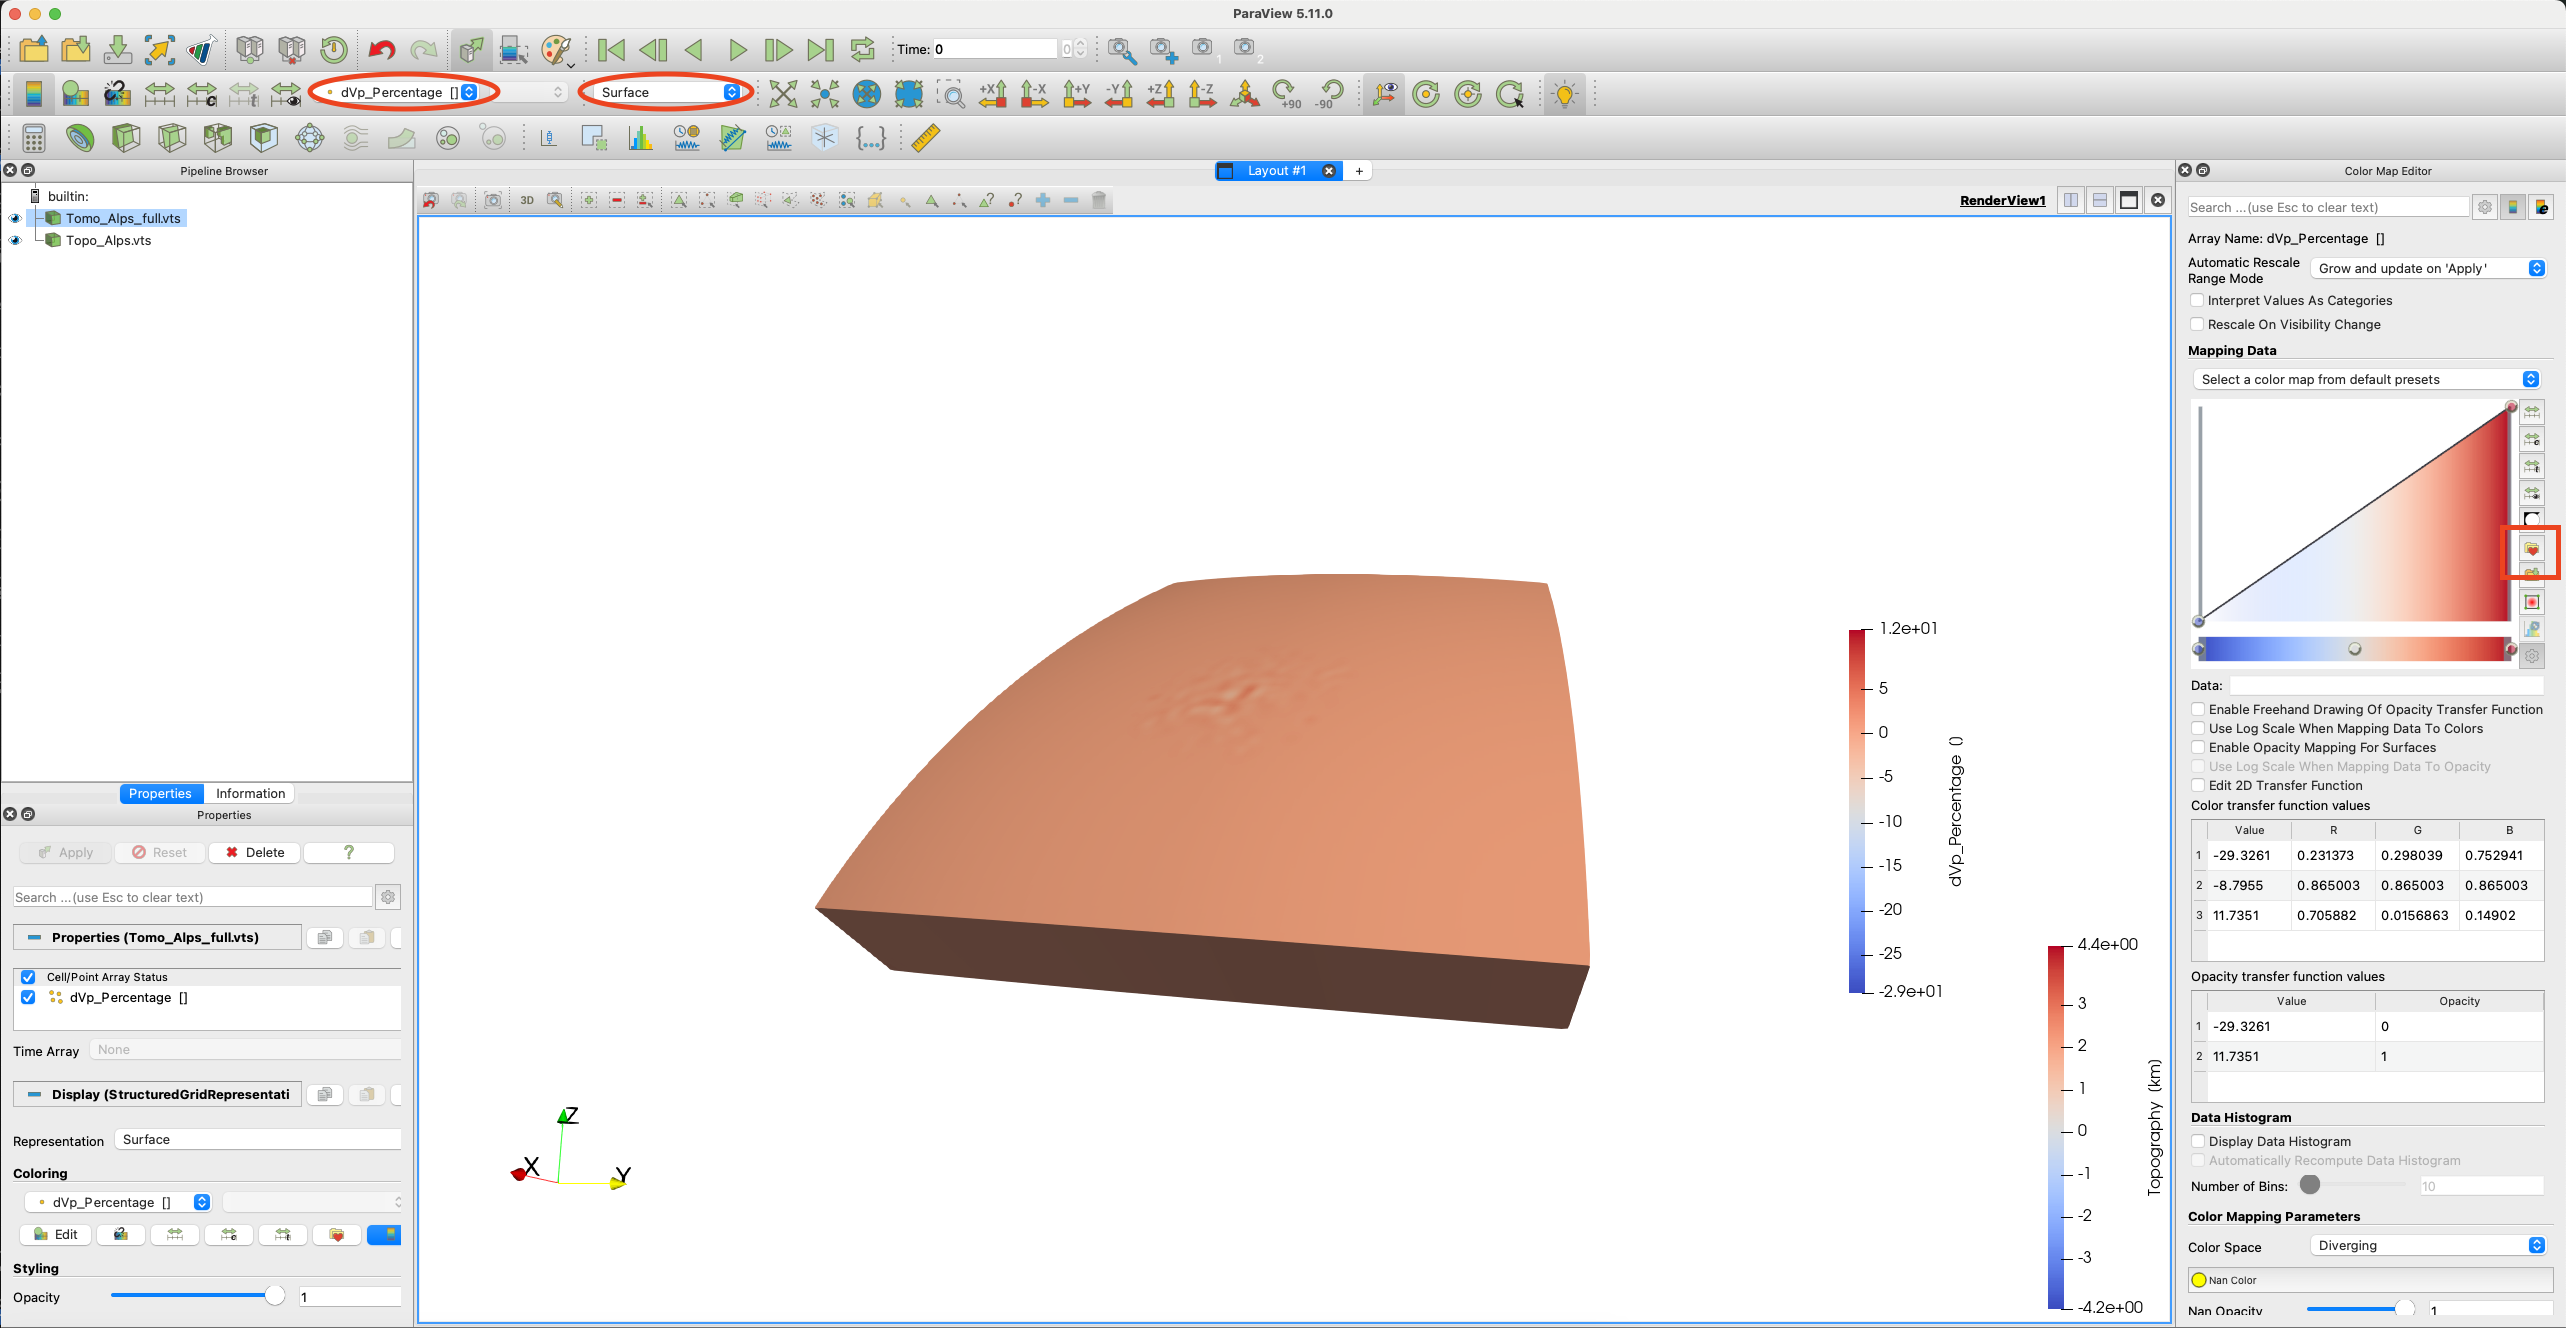Click the Save Data download icon
Image resolution: width=2566 pixels, height=1328 pixels.
(118, 49)
